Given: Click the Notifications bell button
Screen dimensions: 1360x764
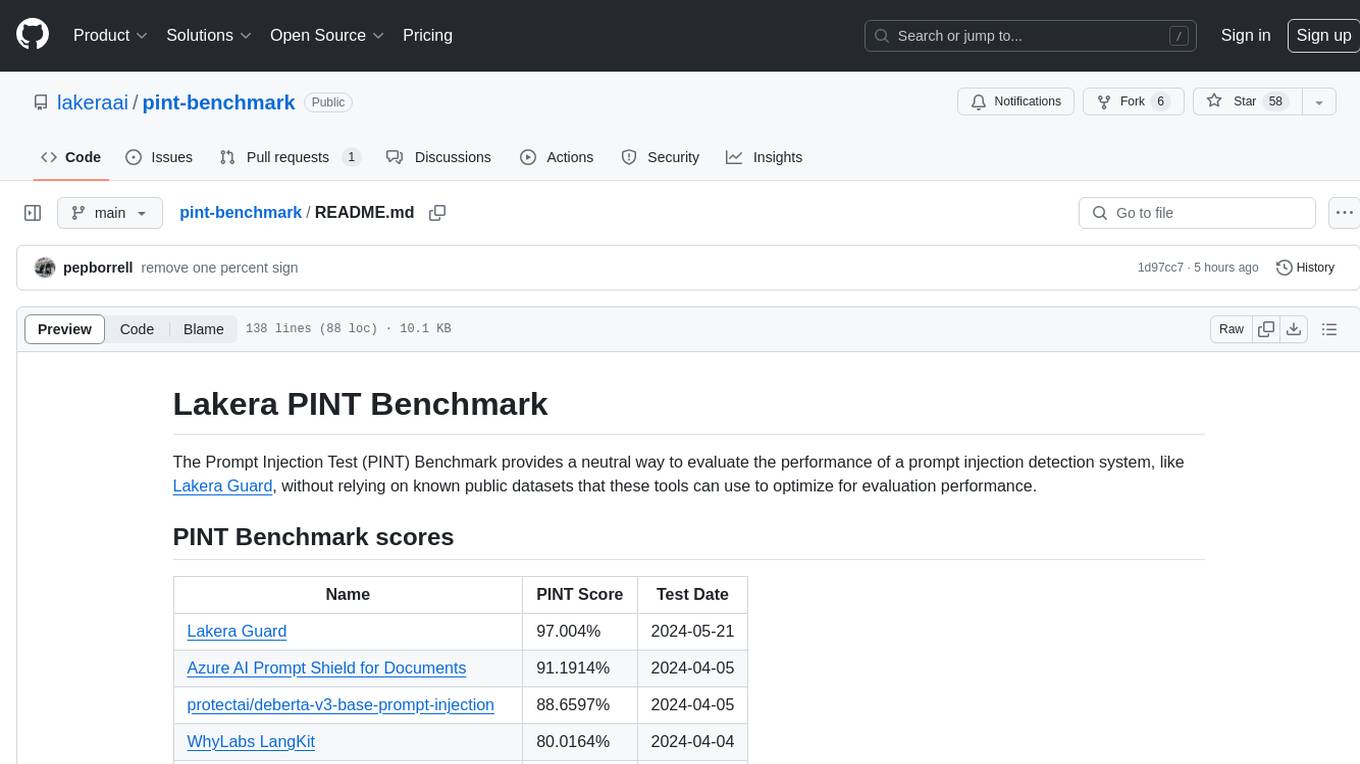Looking at the screenshot, I should pos(1016,102).
